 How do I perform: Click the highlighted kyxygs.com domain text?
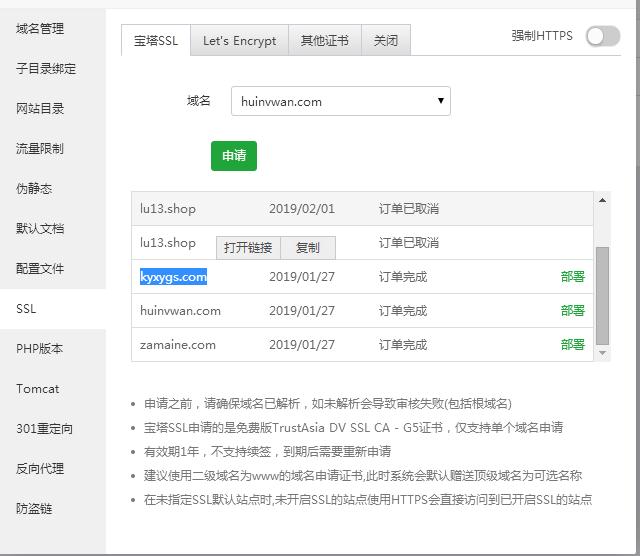coord(173,277)
